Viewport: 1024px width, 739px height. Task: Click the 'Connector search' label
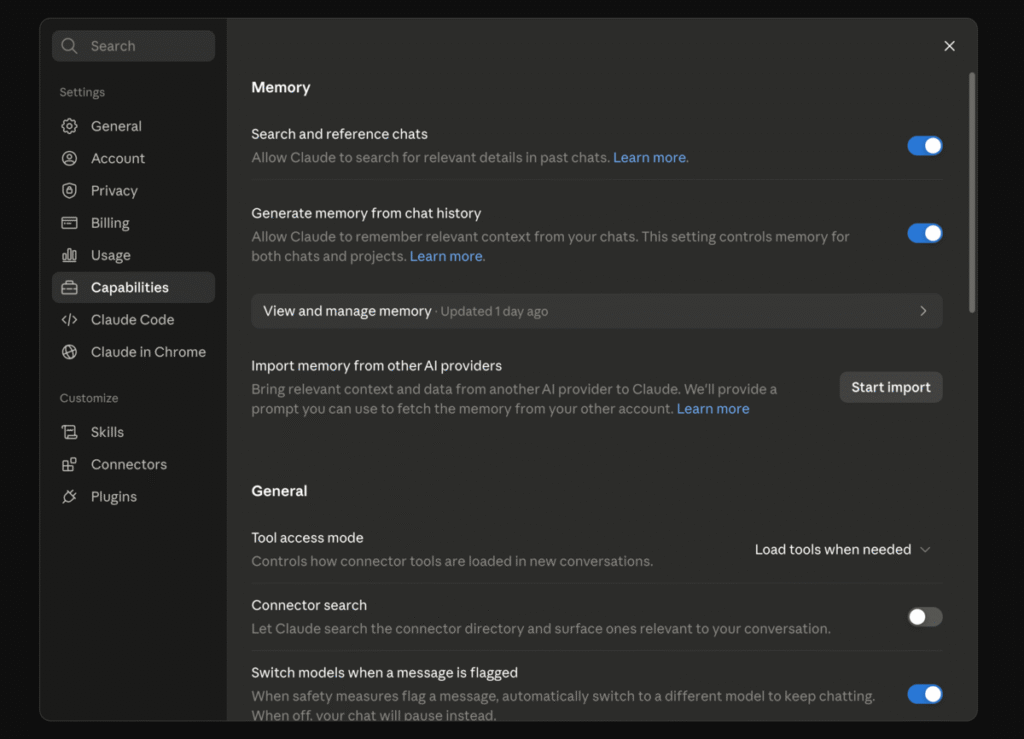pyautogui.click(x=309, y=605)
